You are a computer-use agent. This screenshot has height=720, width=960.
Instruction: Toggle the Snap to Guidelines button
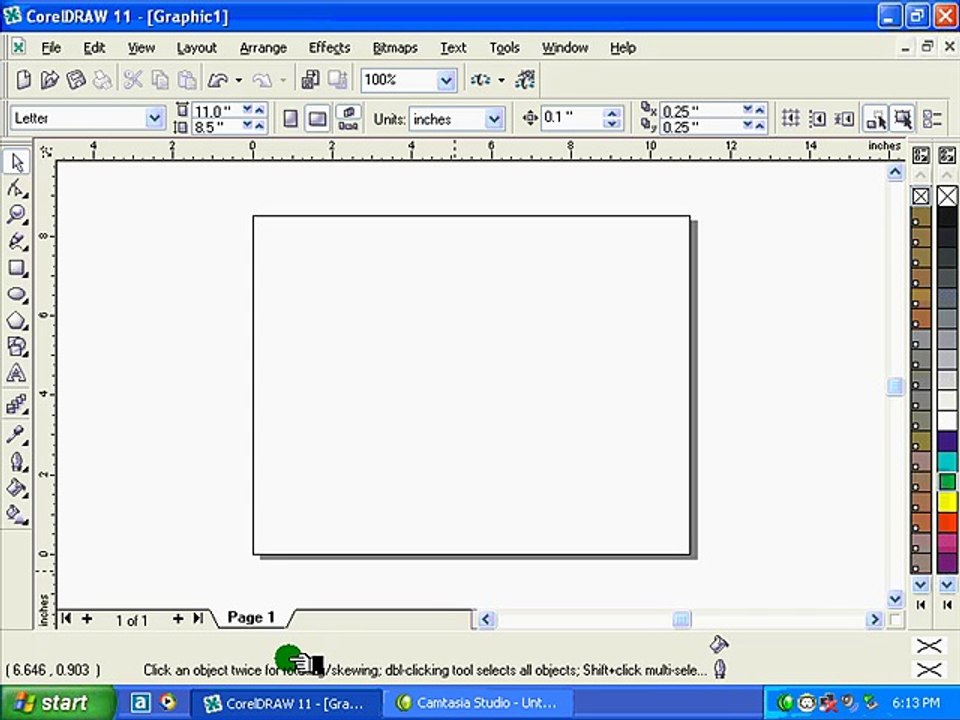pyautogui.click(x=817, y=119)
